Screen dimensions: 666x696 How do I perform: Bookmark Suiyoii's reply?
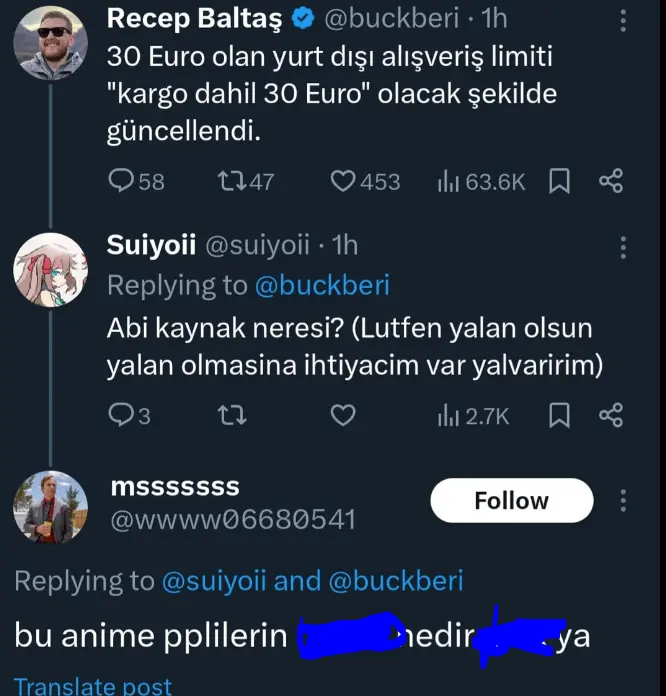(x=559, y=415)
